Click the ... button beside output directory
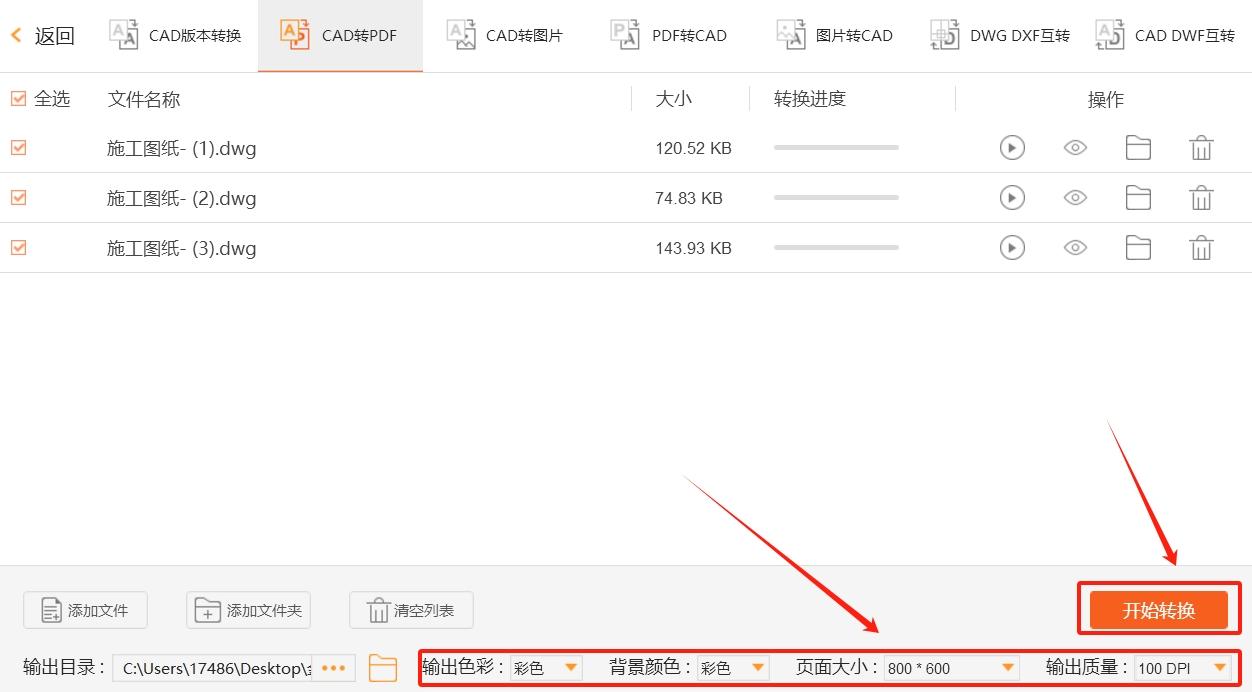The height and width of the screenshot is (692, 1252). 334,667
